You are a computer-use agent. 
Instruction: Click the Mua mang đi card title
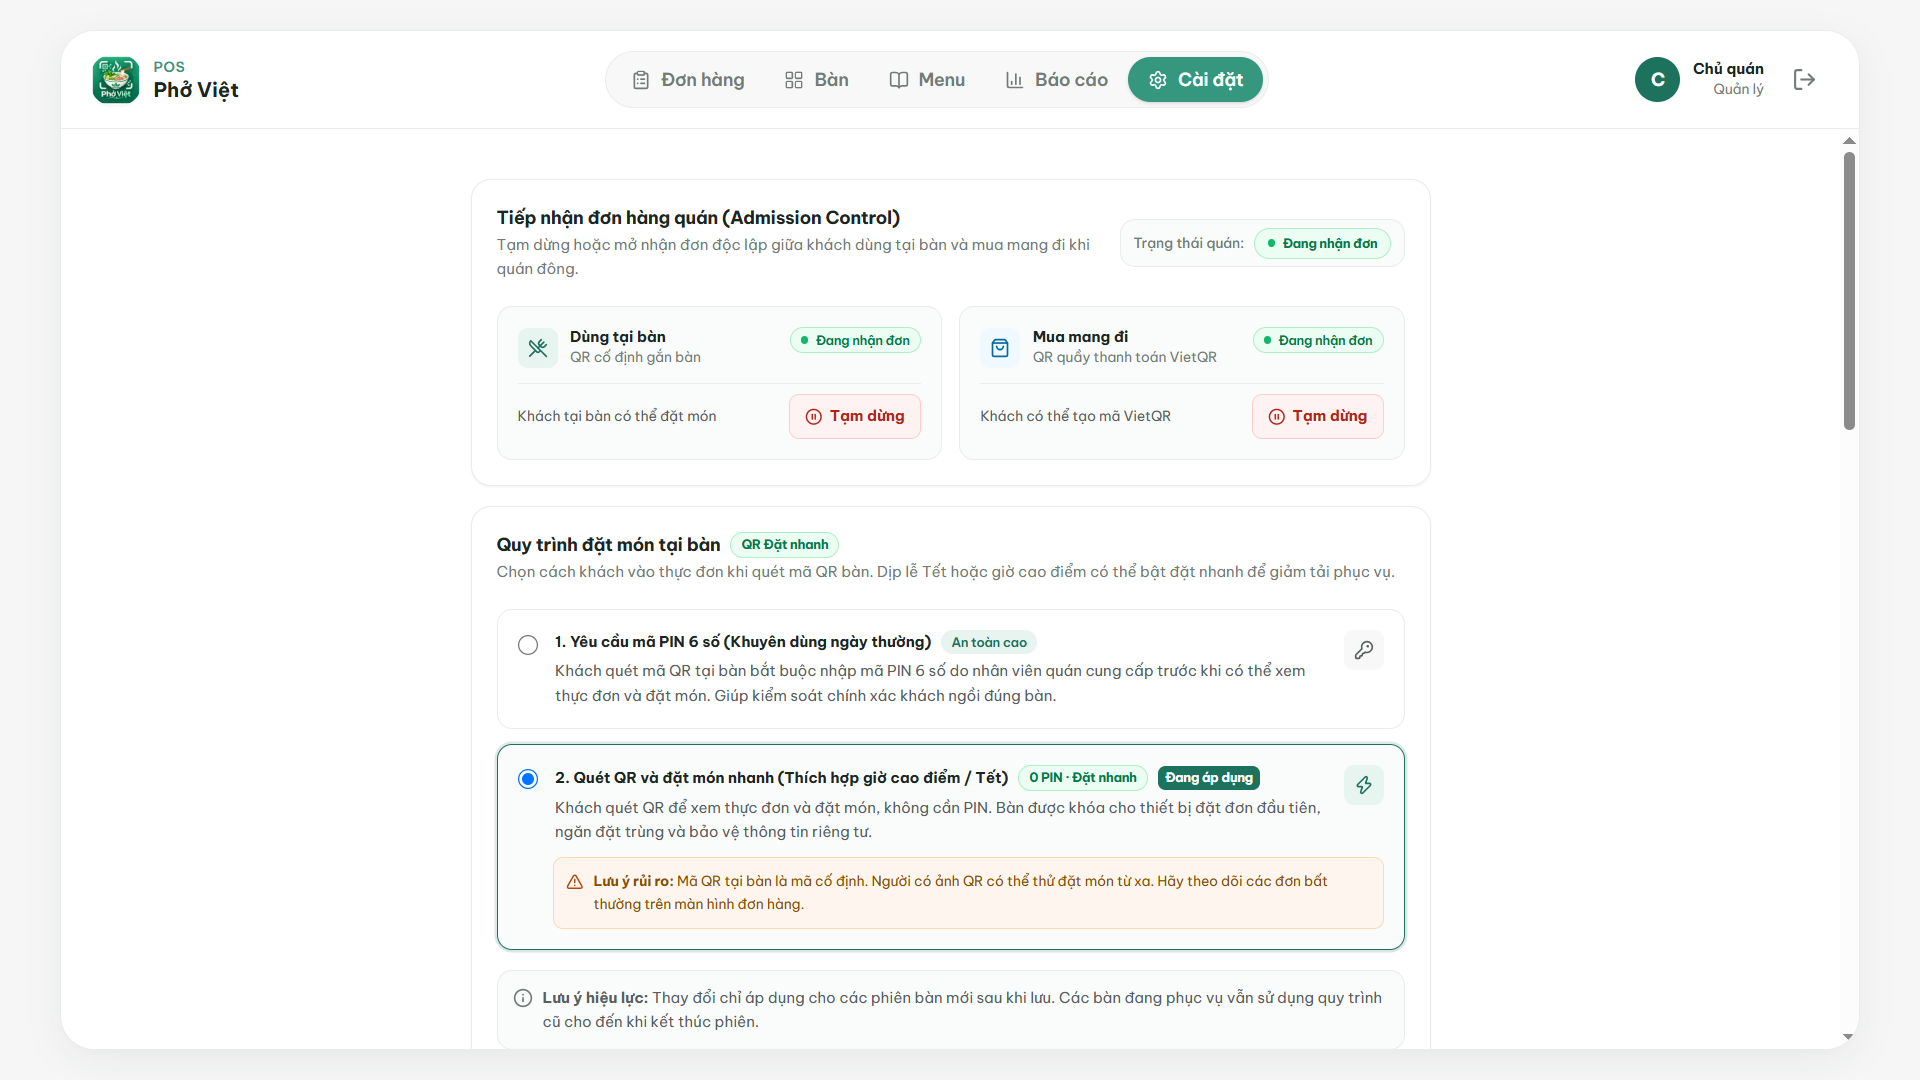[x=1080, y=337]
